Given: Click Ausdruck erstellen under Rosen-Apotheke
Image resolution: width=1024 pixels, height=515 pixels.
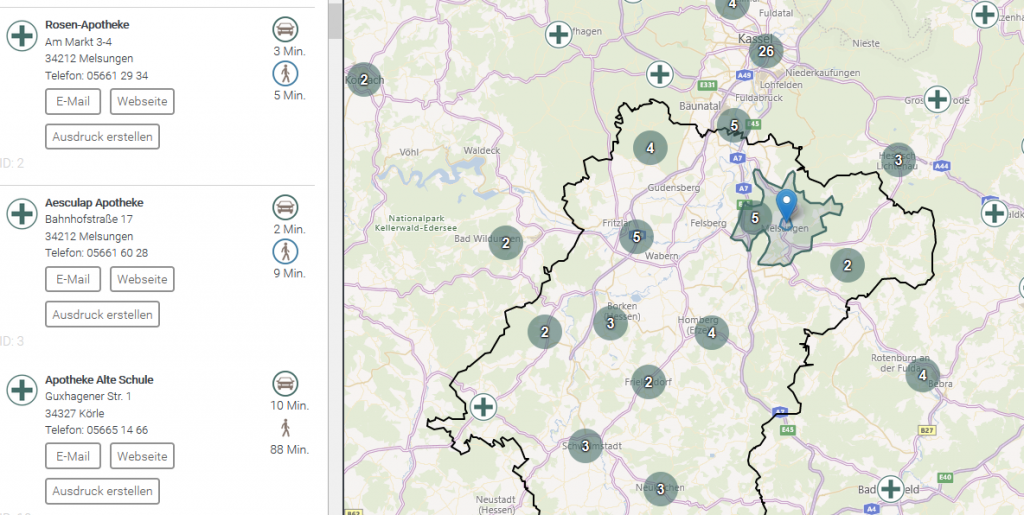Looking at the screenshot, I should 103,137.
